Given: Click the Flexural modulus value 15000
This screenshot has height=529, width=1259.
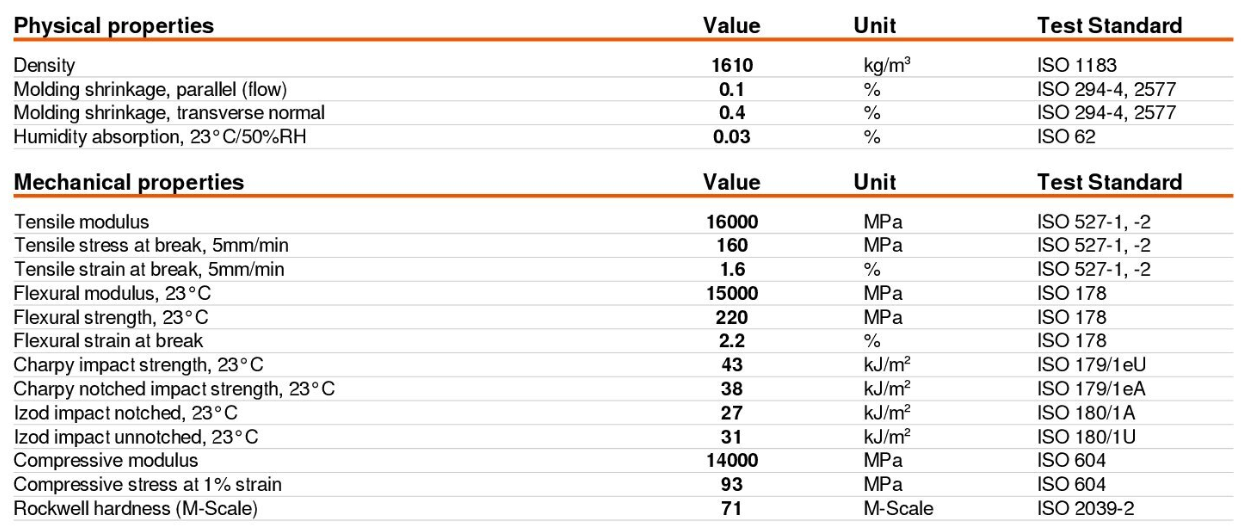Looking at the screenshot, I should (732, 294).
